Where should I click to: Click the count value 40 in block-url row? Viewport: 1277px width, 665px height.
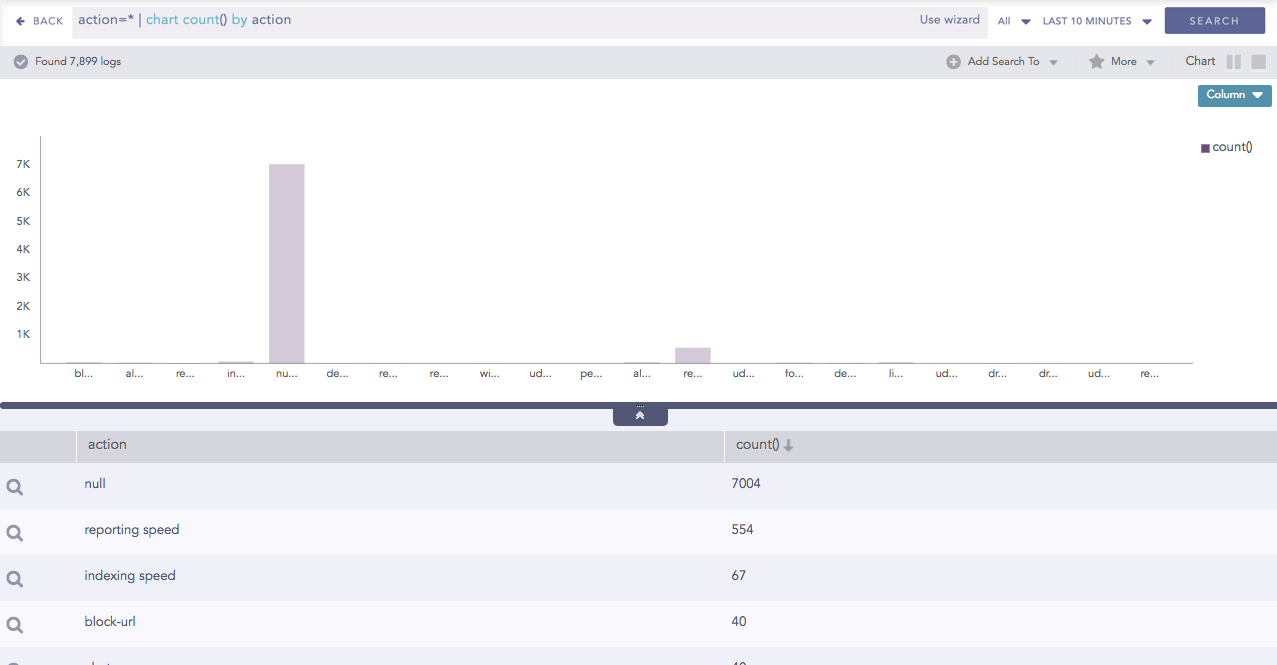(739, 622)
